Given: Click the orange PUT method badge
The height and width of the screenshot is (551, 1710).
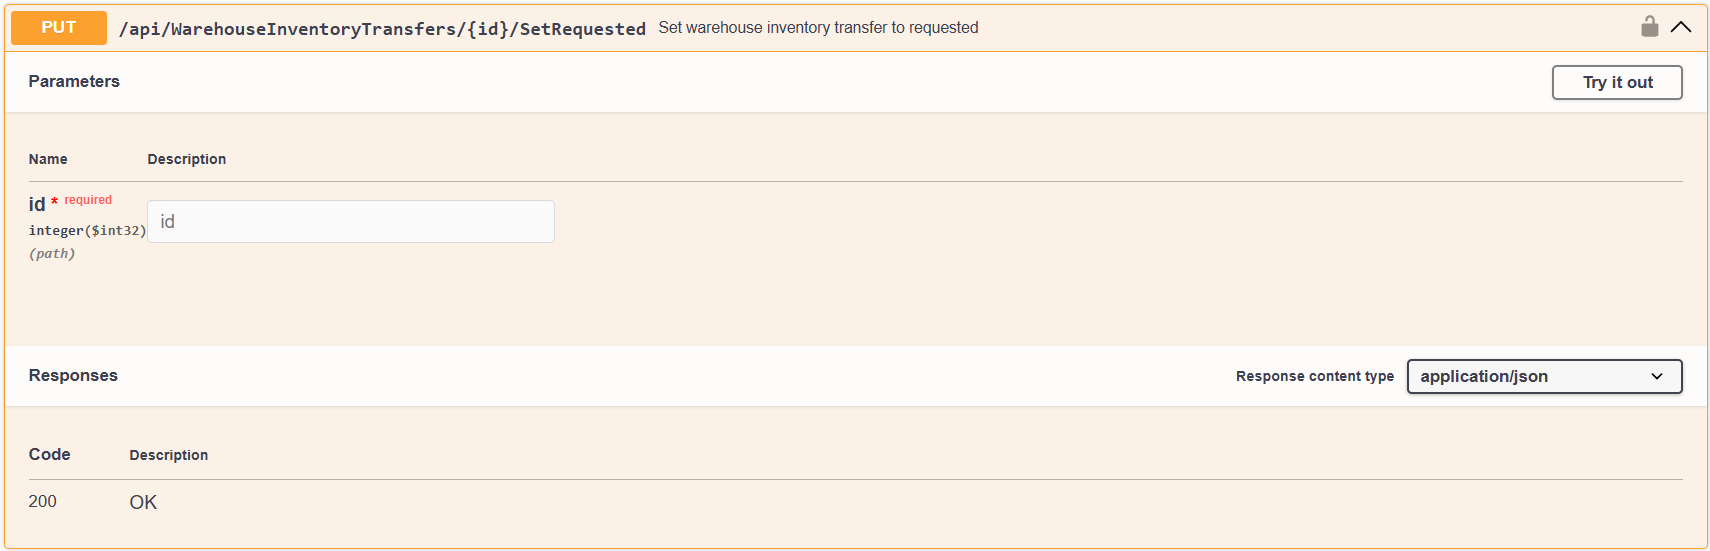Looking at the screenshot, I should (x=59, y=28).
